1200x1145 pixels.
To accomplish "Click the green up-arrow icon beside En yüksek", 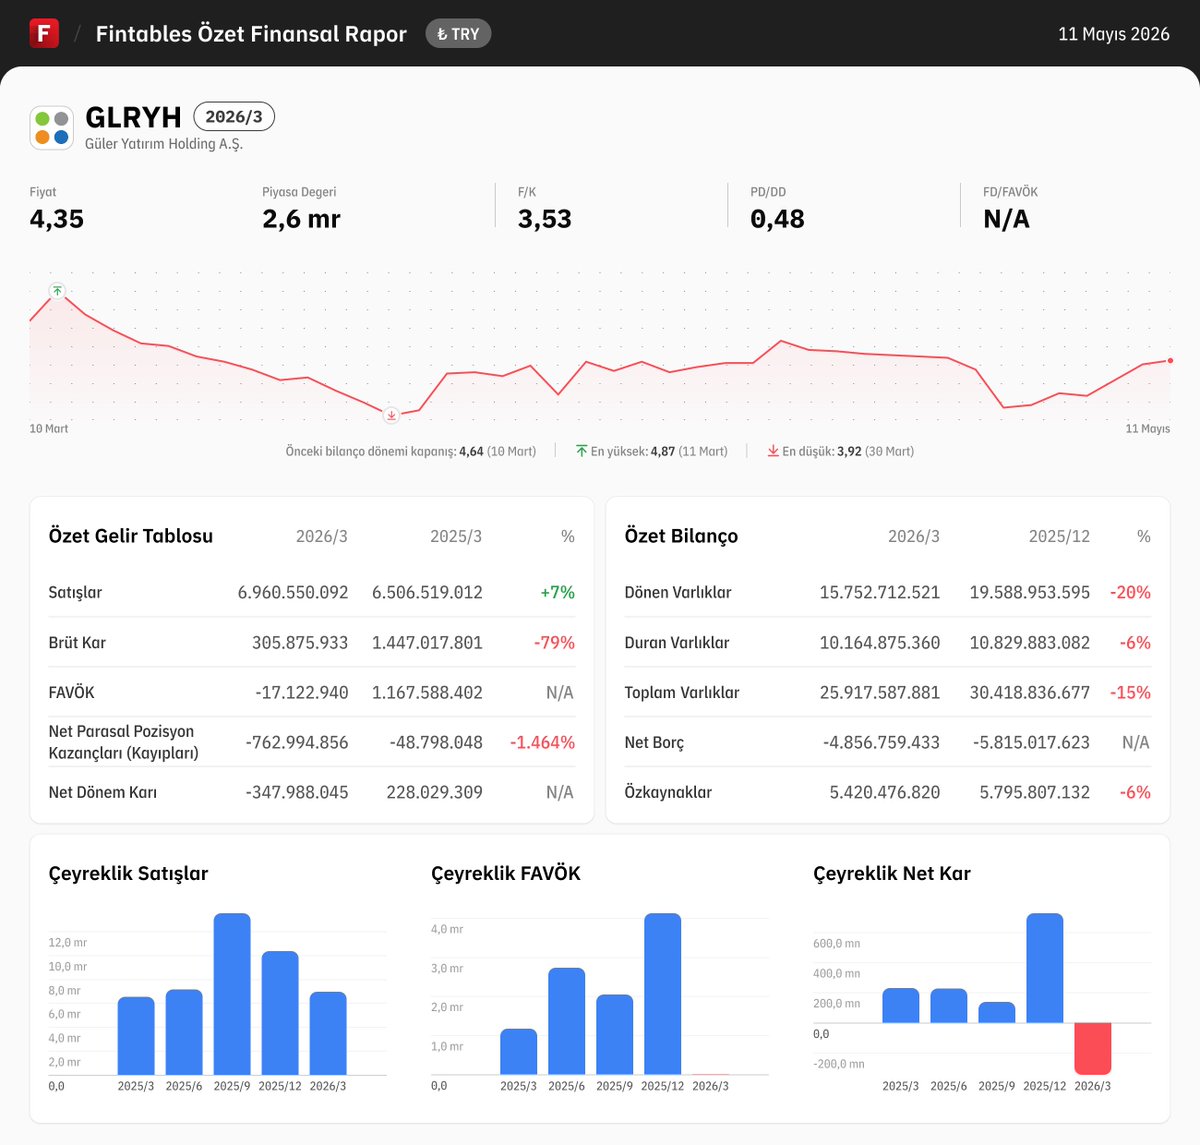I will point(581,451).
